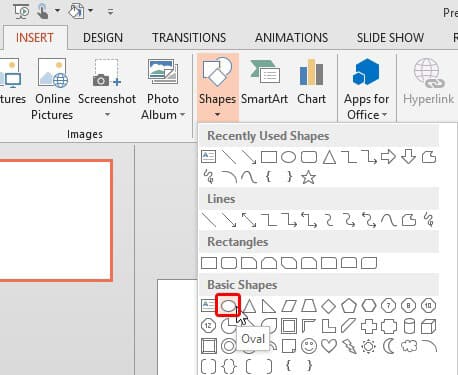Select the Hexagon shape
The height and width of the screenshot is (375, 458).
(369, 306)
